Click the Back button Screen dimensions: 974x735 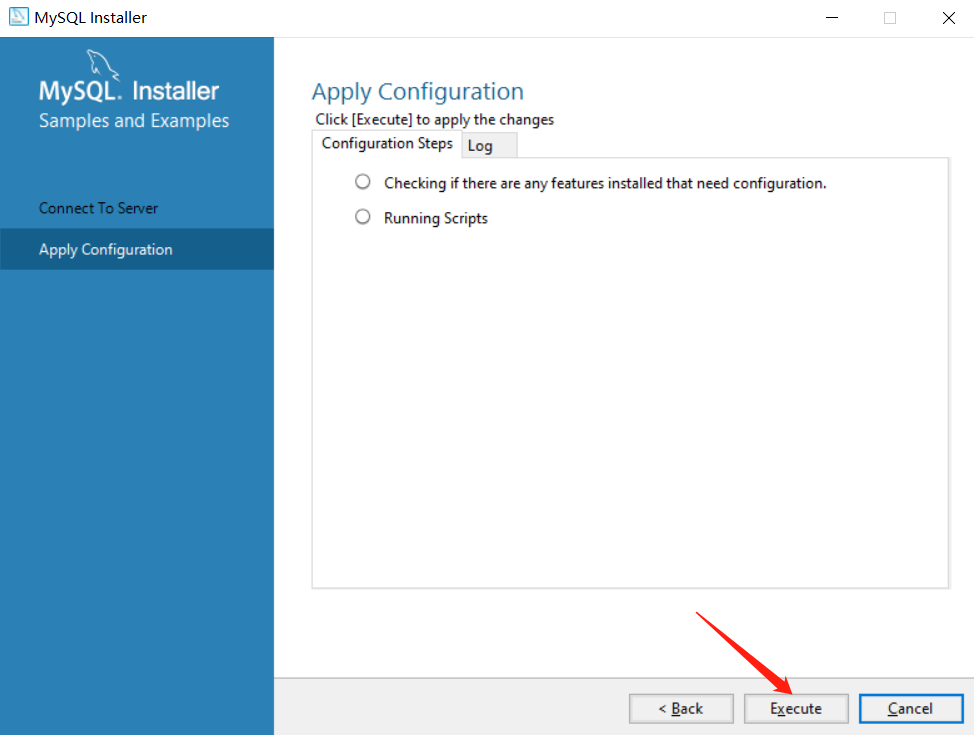(681, 708)
